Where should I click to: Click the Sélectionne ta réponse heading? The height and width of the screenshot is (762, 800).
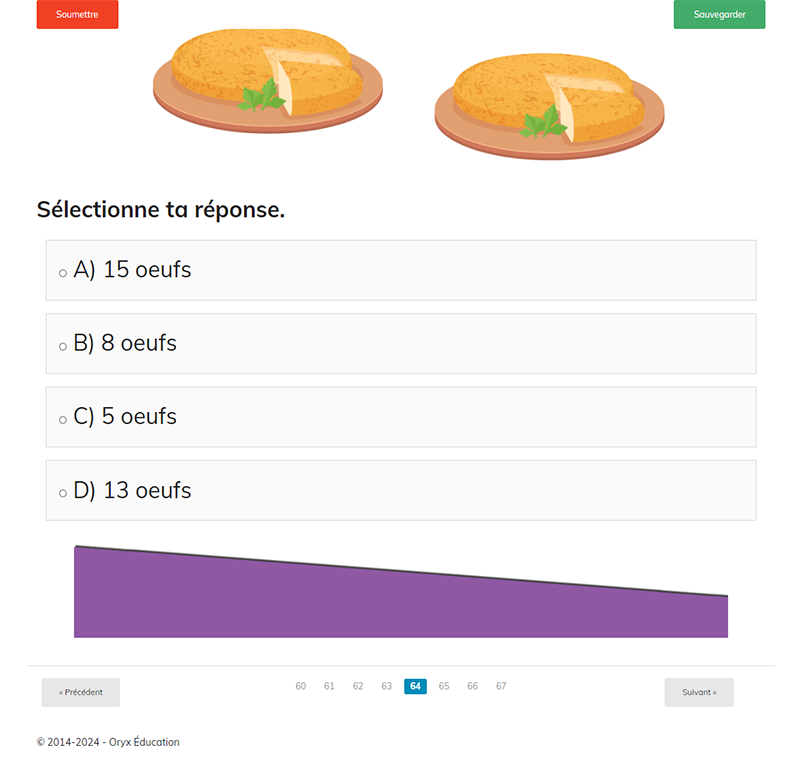point(161,210)
